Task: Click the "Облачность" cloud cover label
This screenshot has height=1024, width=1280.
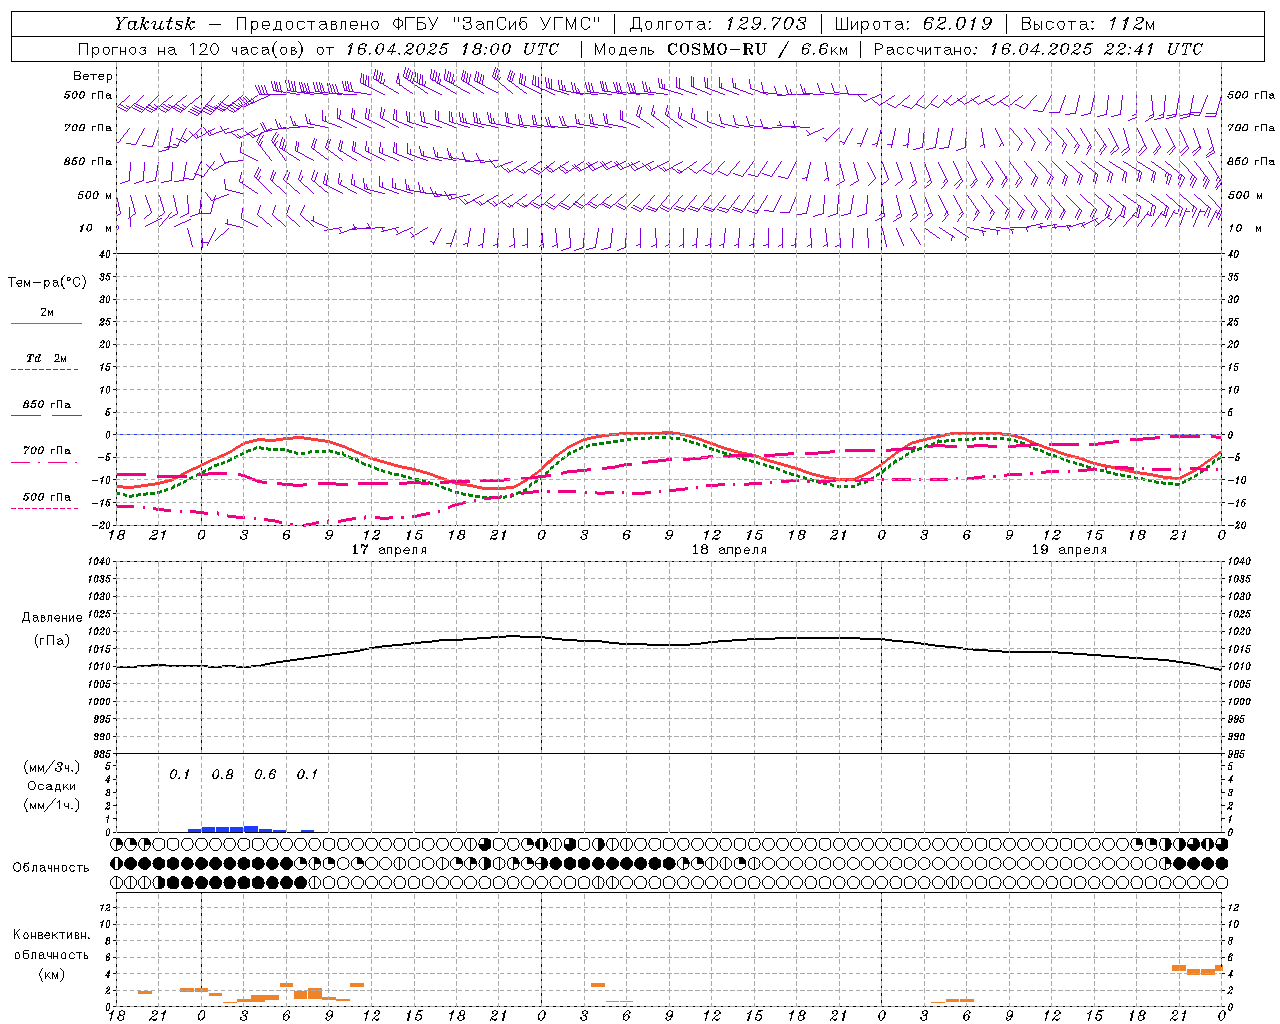Action: [x=51, y=867]
